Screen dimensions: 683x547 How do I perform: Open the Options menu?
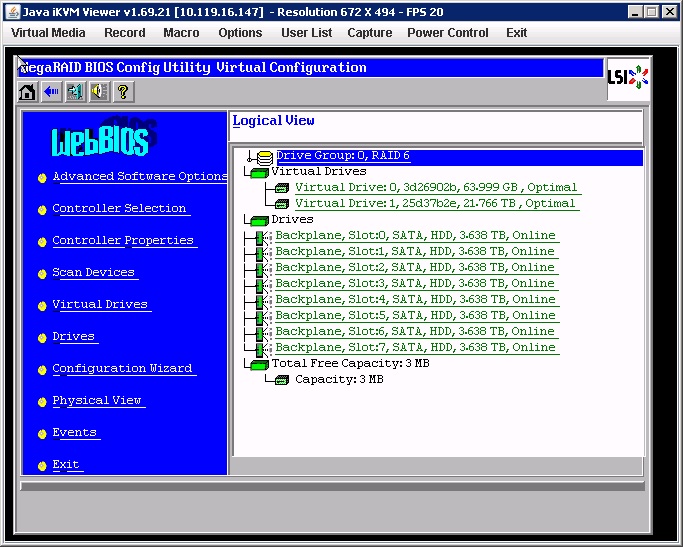click(240, 33)
